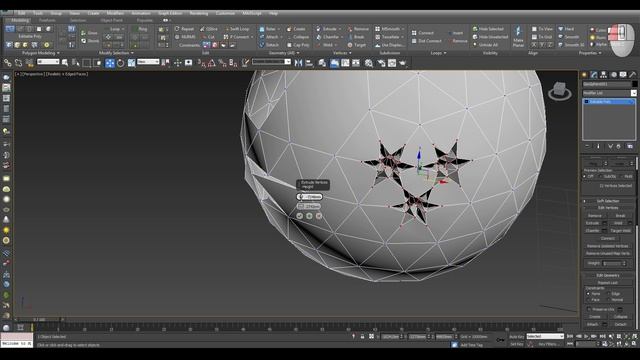Click the Render teapot icon

pyautogui.click(x=402, y=63)
